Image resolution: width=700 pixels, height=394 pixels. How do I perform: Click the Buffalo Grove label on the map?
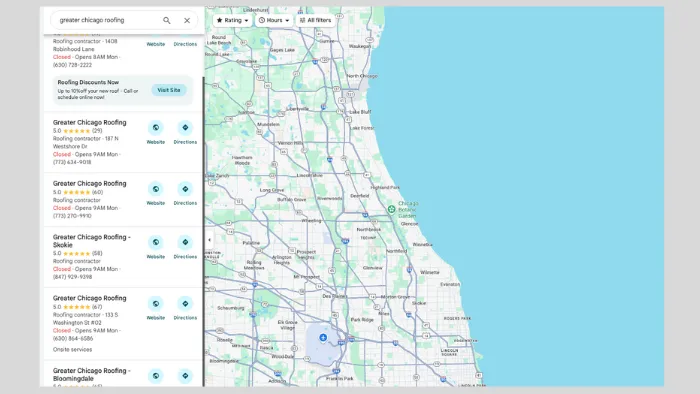click(292, 199)
